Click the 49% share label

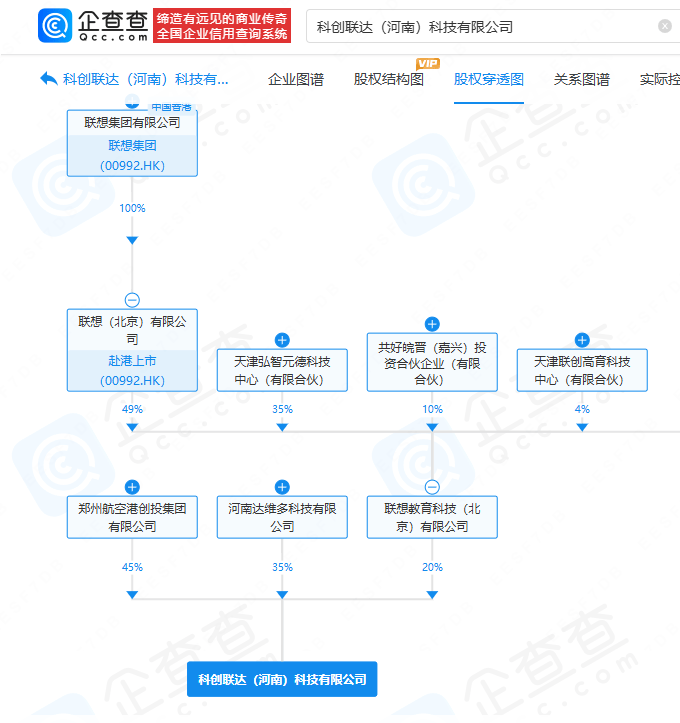coord(132,409)
